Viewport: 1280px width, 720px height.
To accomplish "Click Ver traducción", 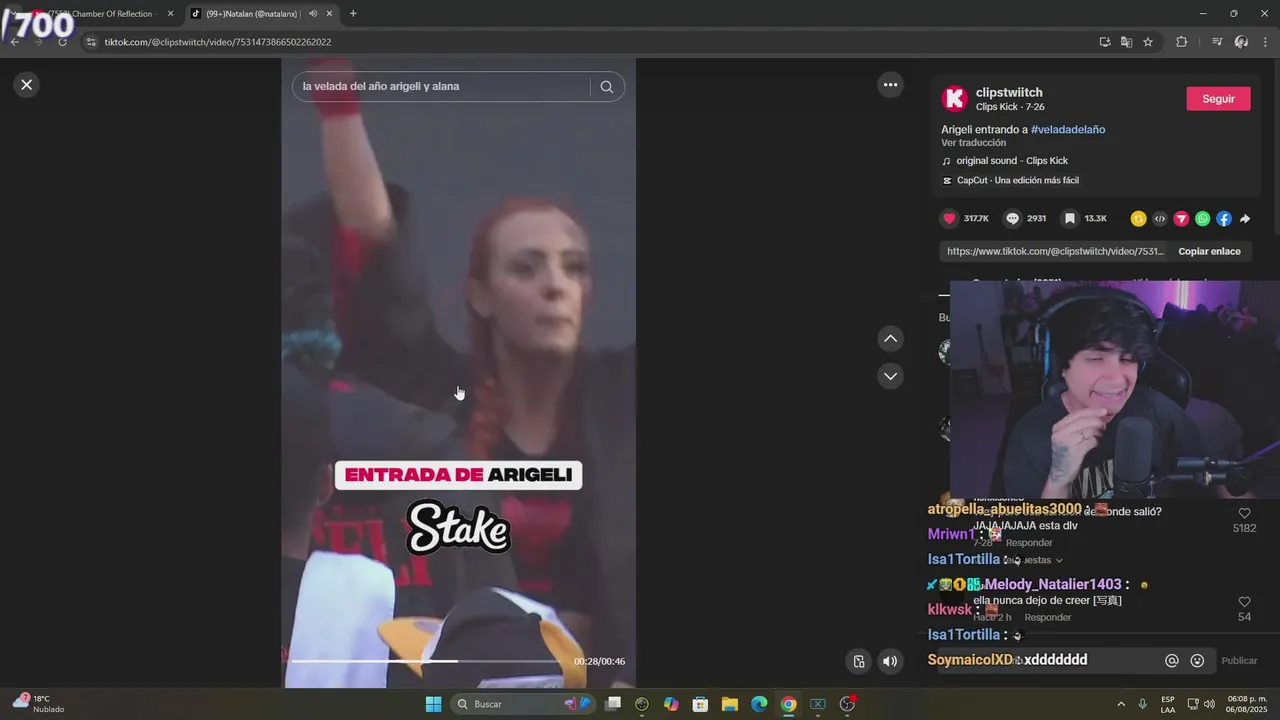I will click(973, 143).
